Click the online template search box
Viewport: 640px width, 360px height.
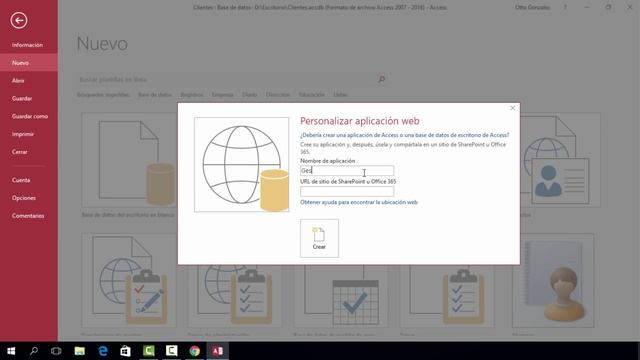pos(227,79)
